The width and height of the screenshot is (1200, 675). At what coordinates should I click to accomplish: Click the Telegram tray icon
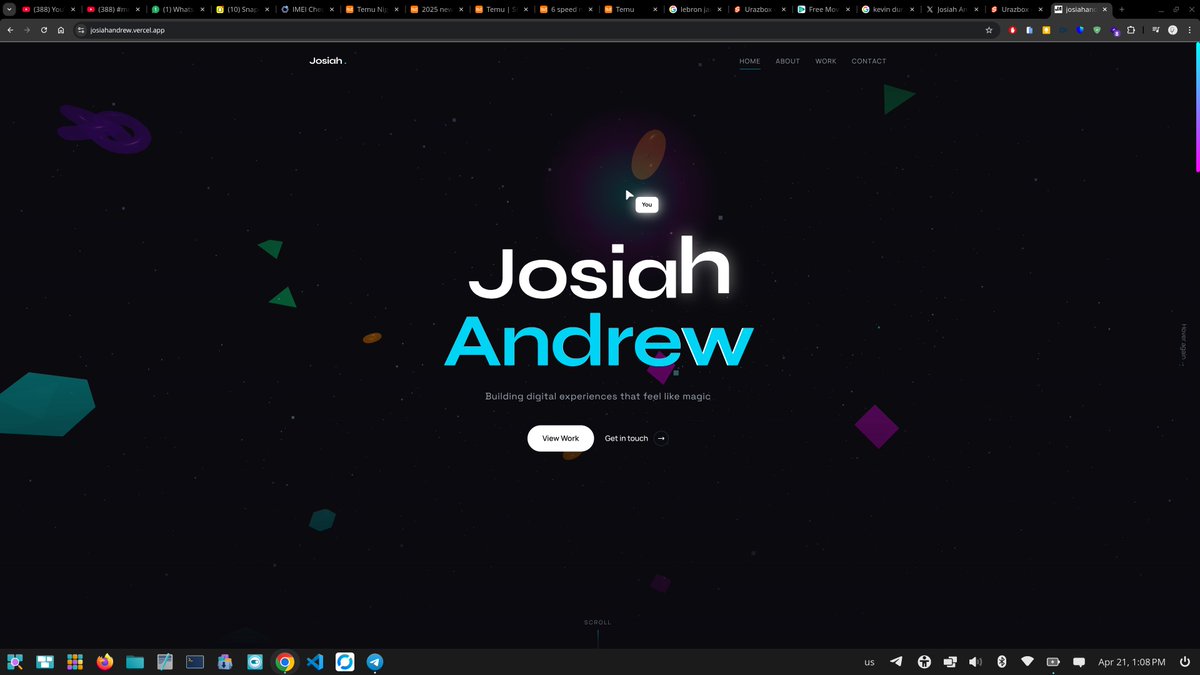(x=897, y=661)
